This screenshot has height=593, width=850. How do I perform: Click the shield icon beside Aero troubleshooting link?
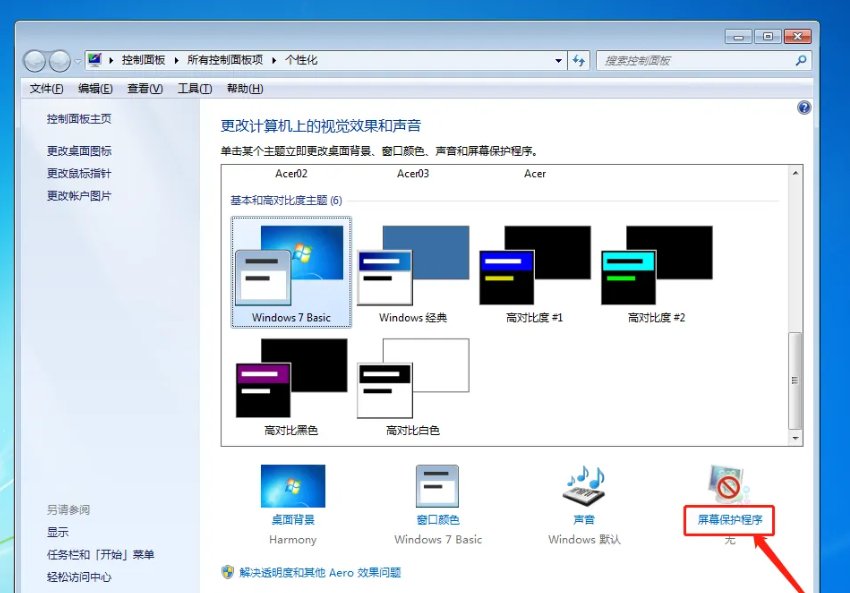228,572
